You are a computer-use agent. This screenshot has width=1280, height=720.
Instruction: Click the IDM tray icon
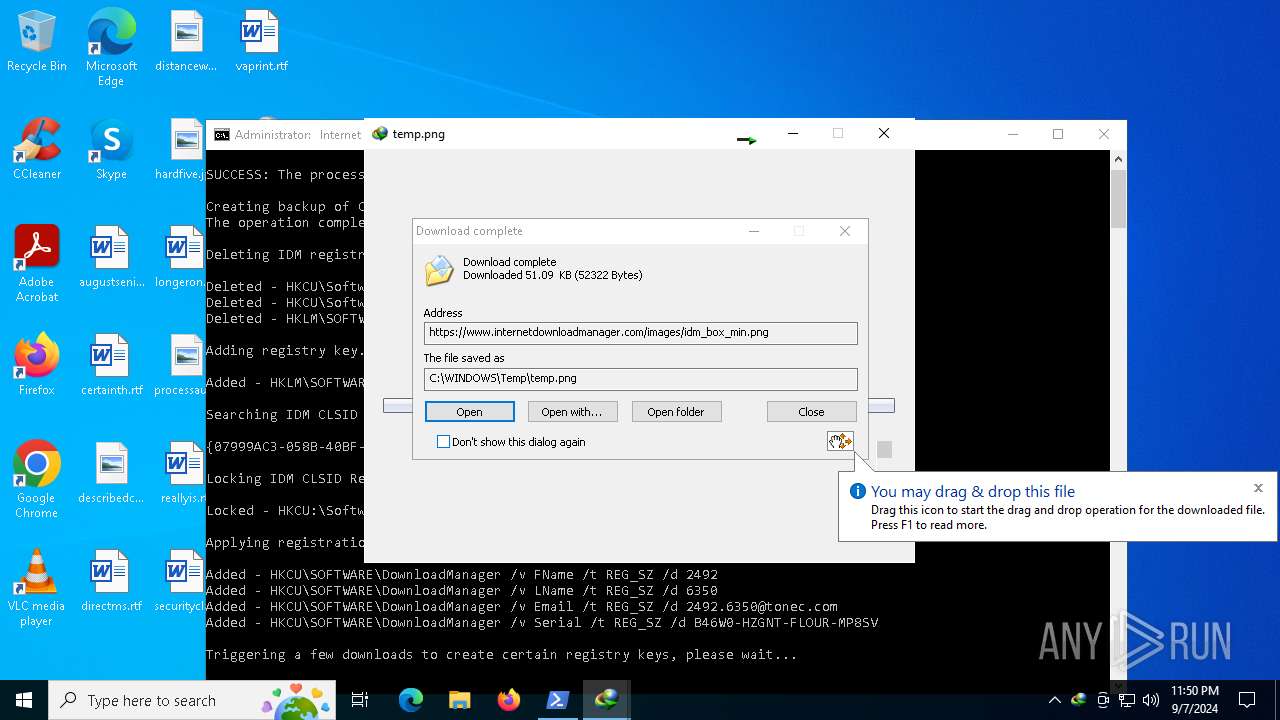pos(1079,700)
